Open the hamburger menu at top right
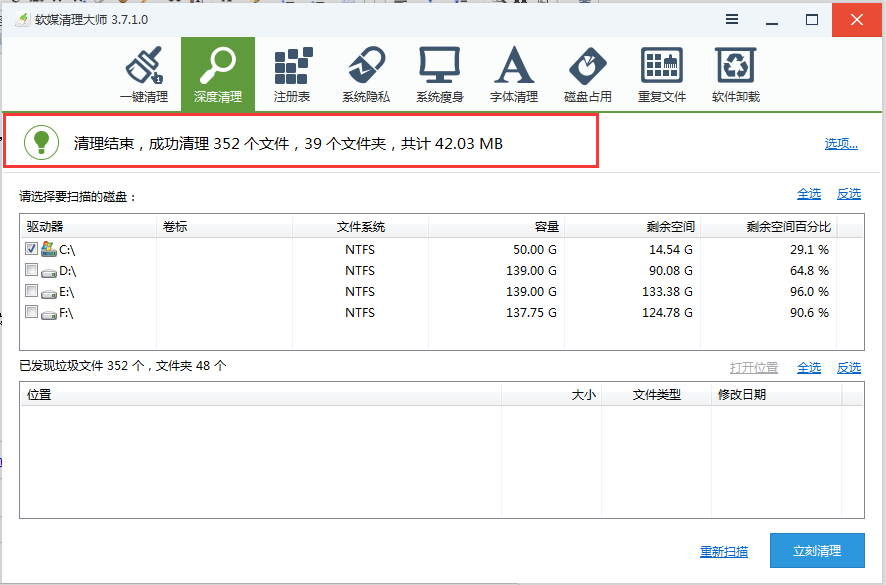The image size is (886, 585). [731, 19]
